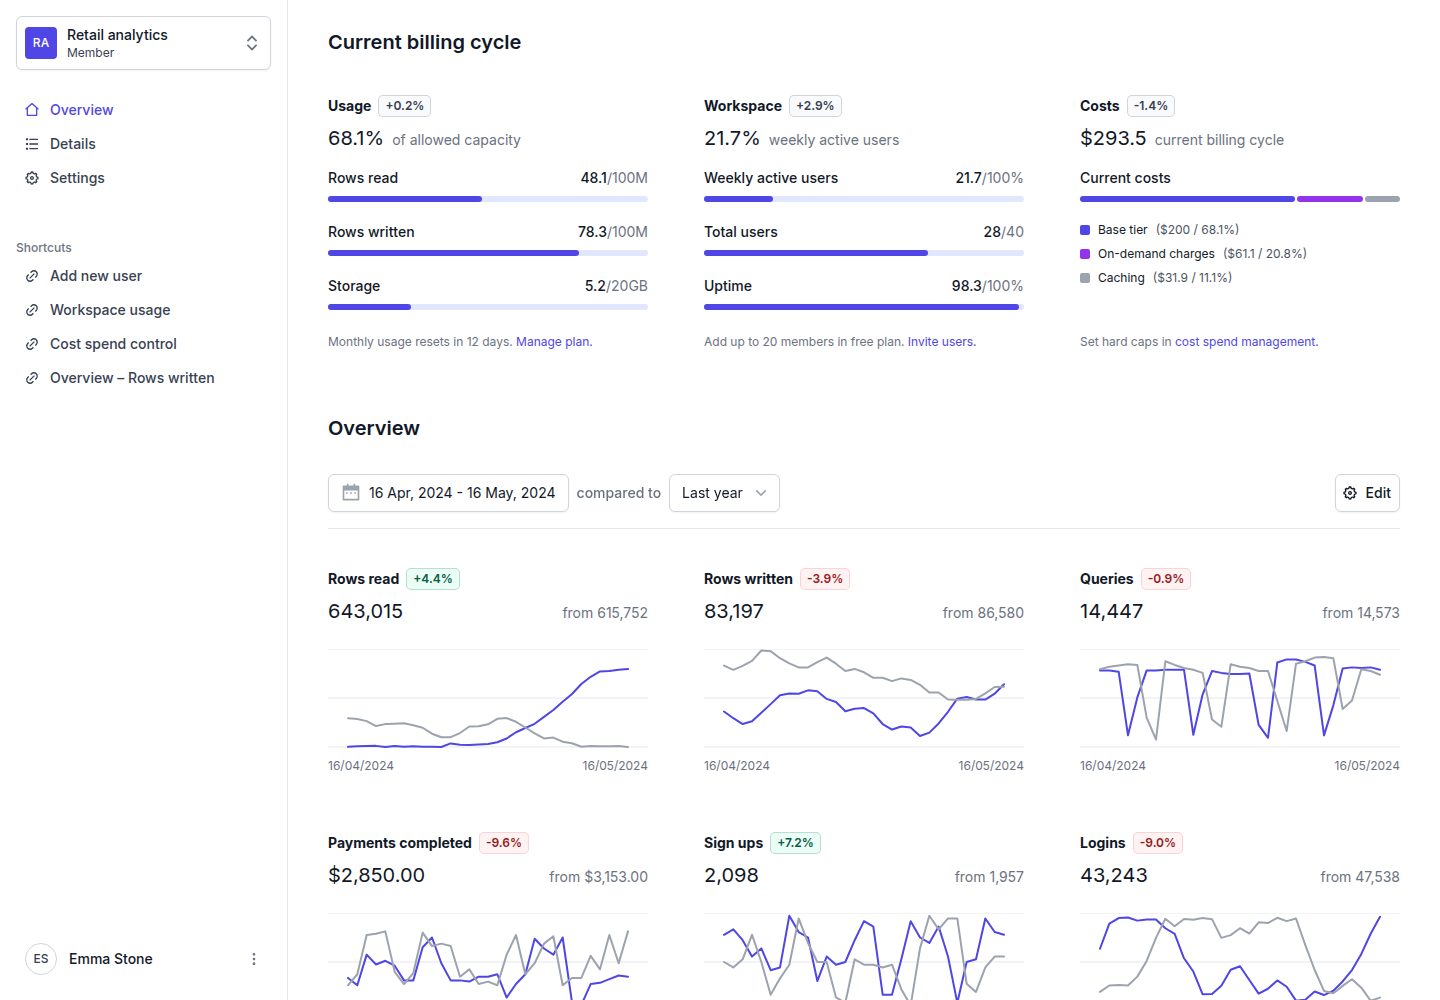
Task: Click link icon beside Overview – Rows written
Action: (32, 378)
